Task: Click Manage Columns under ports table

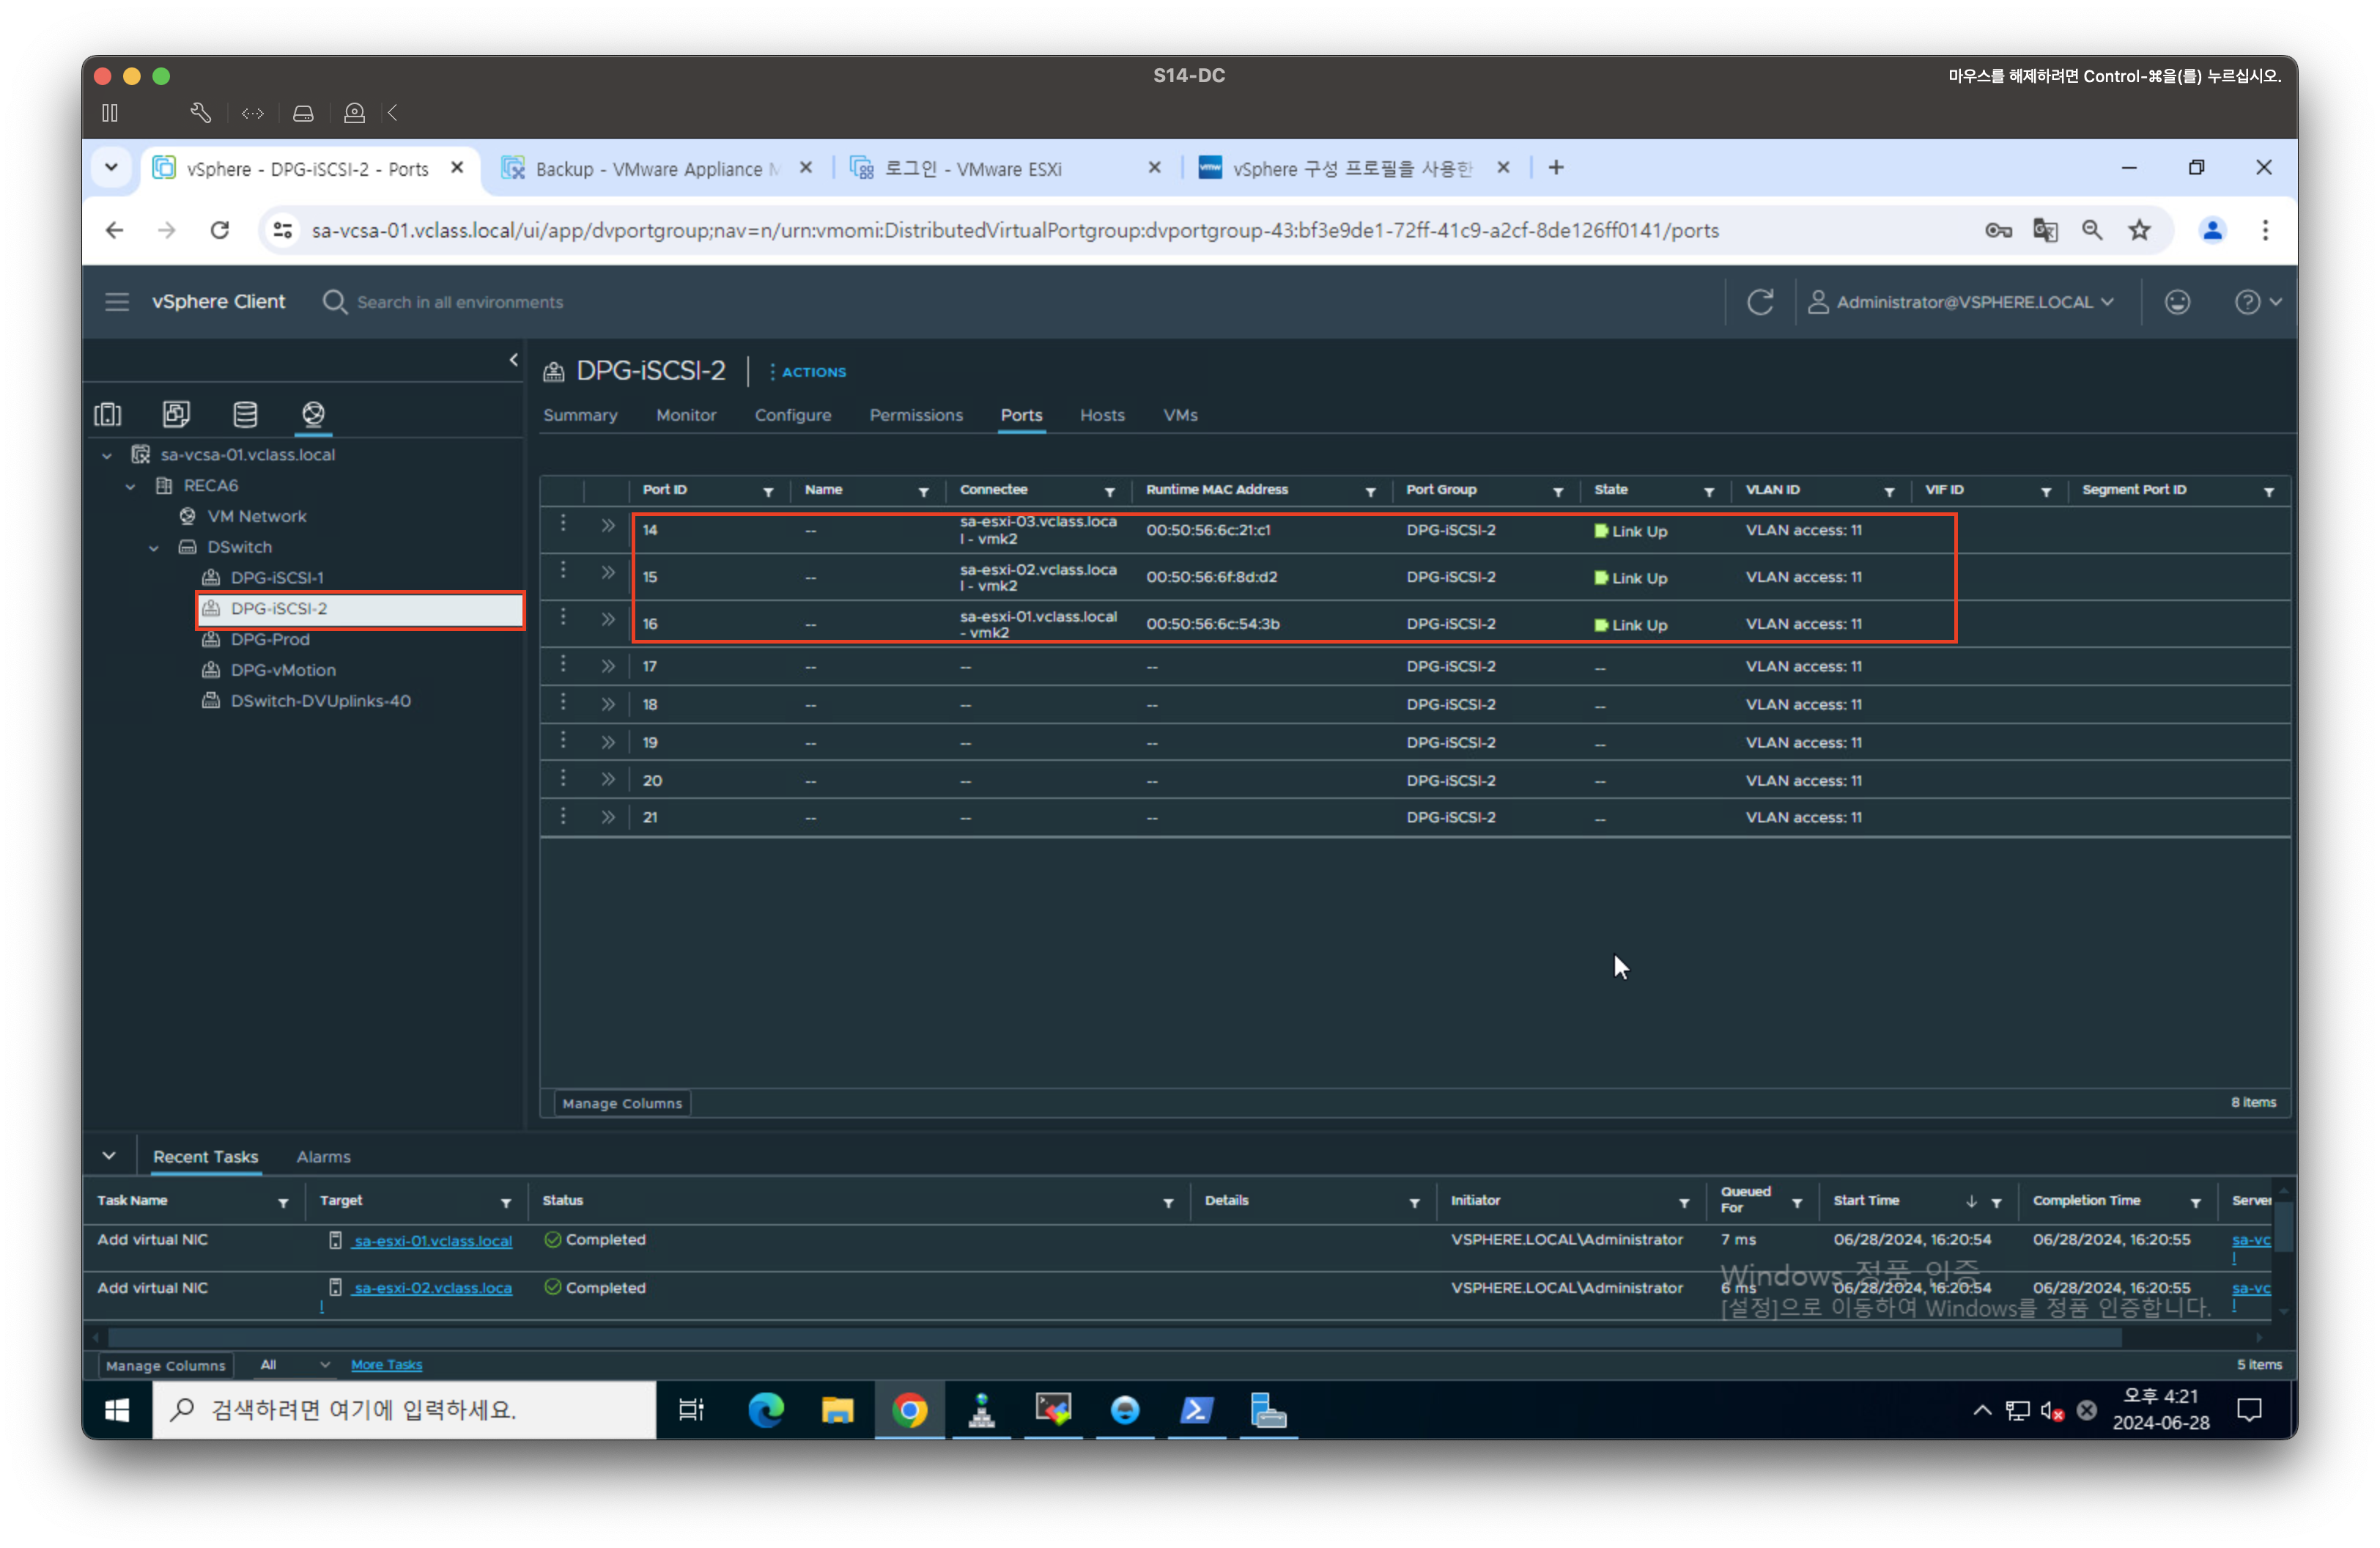Action: tap(622, 1103)
